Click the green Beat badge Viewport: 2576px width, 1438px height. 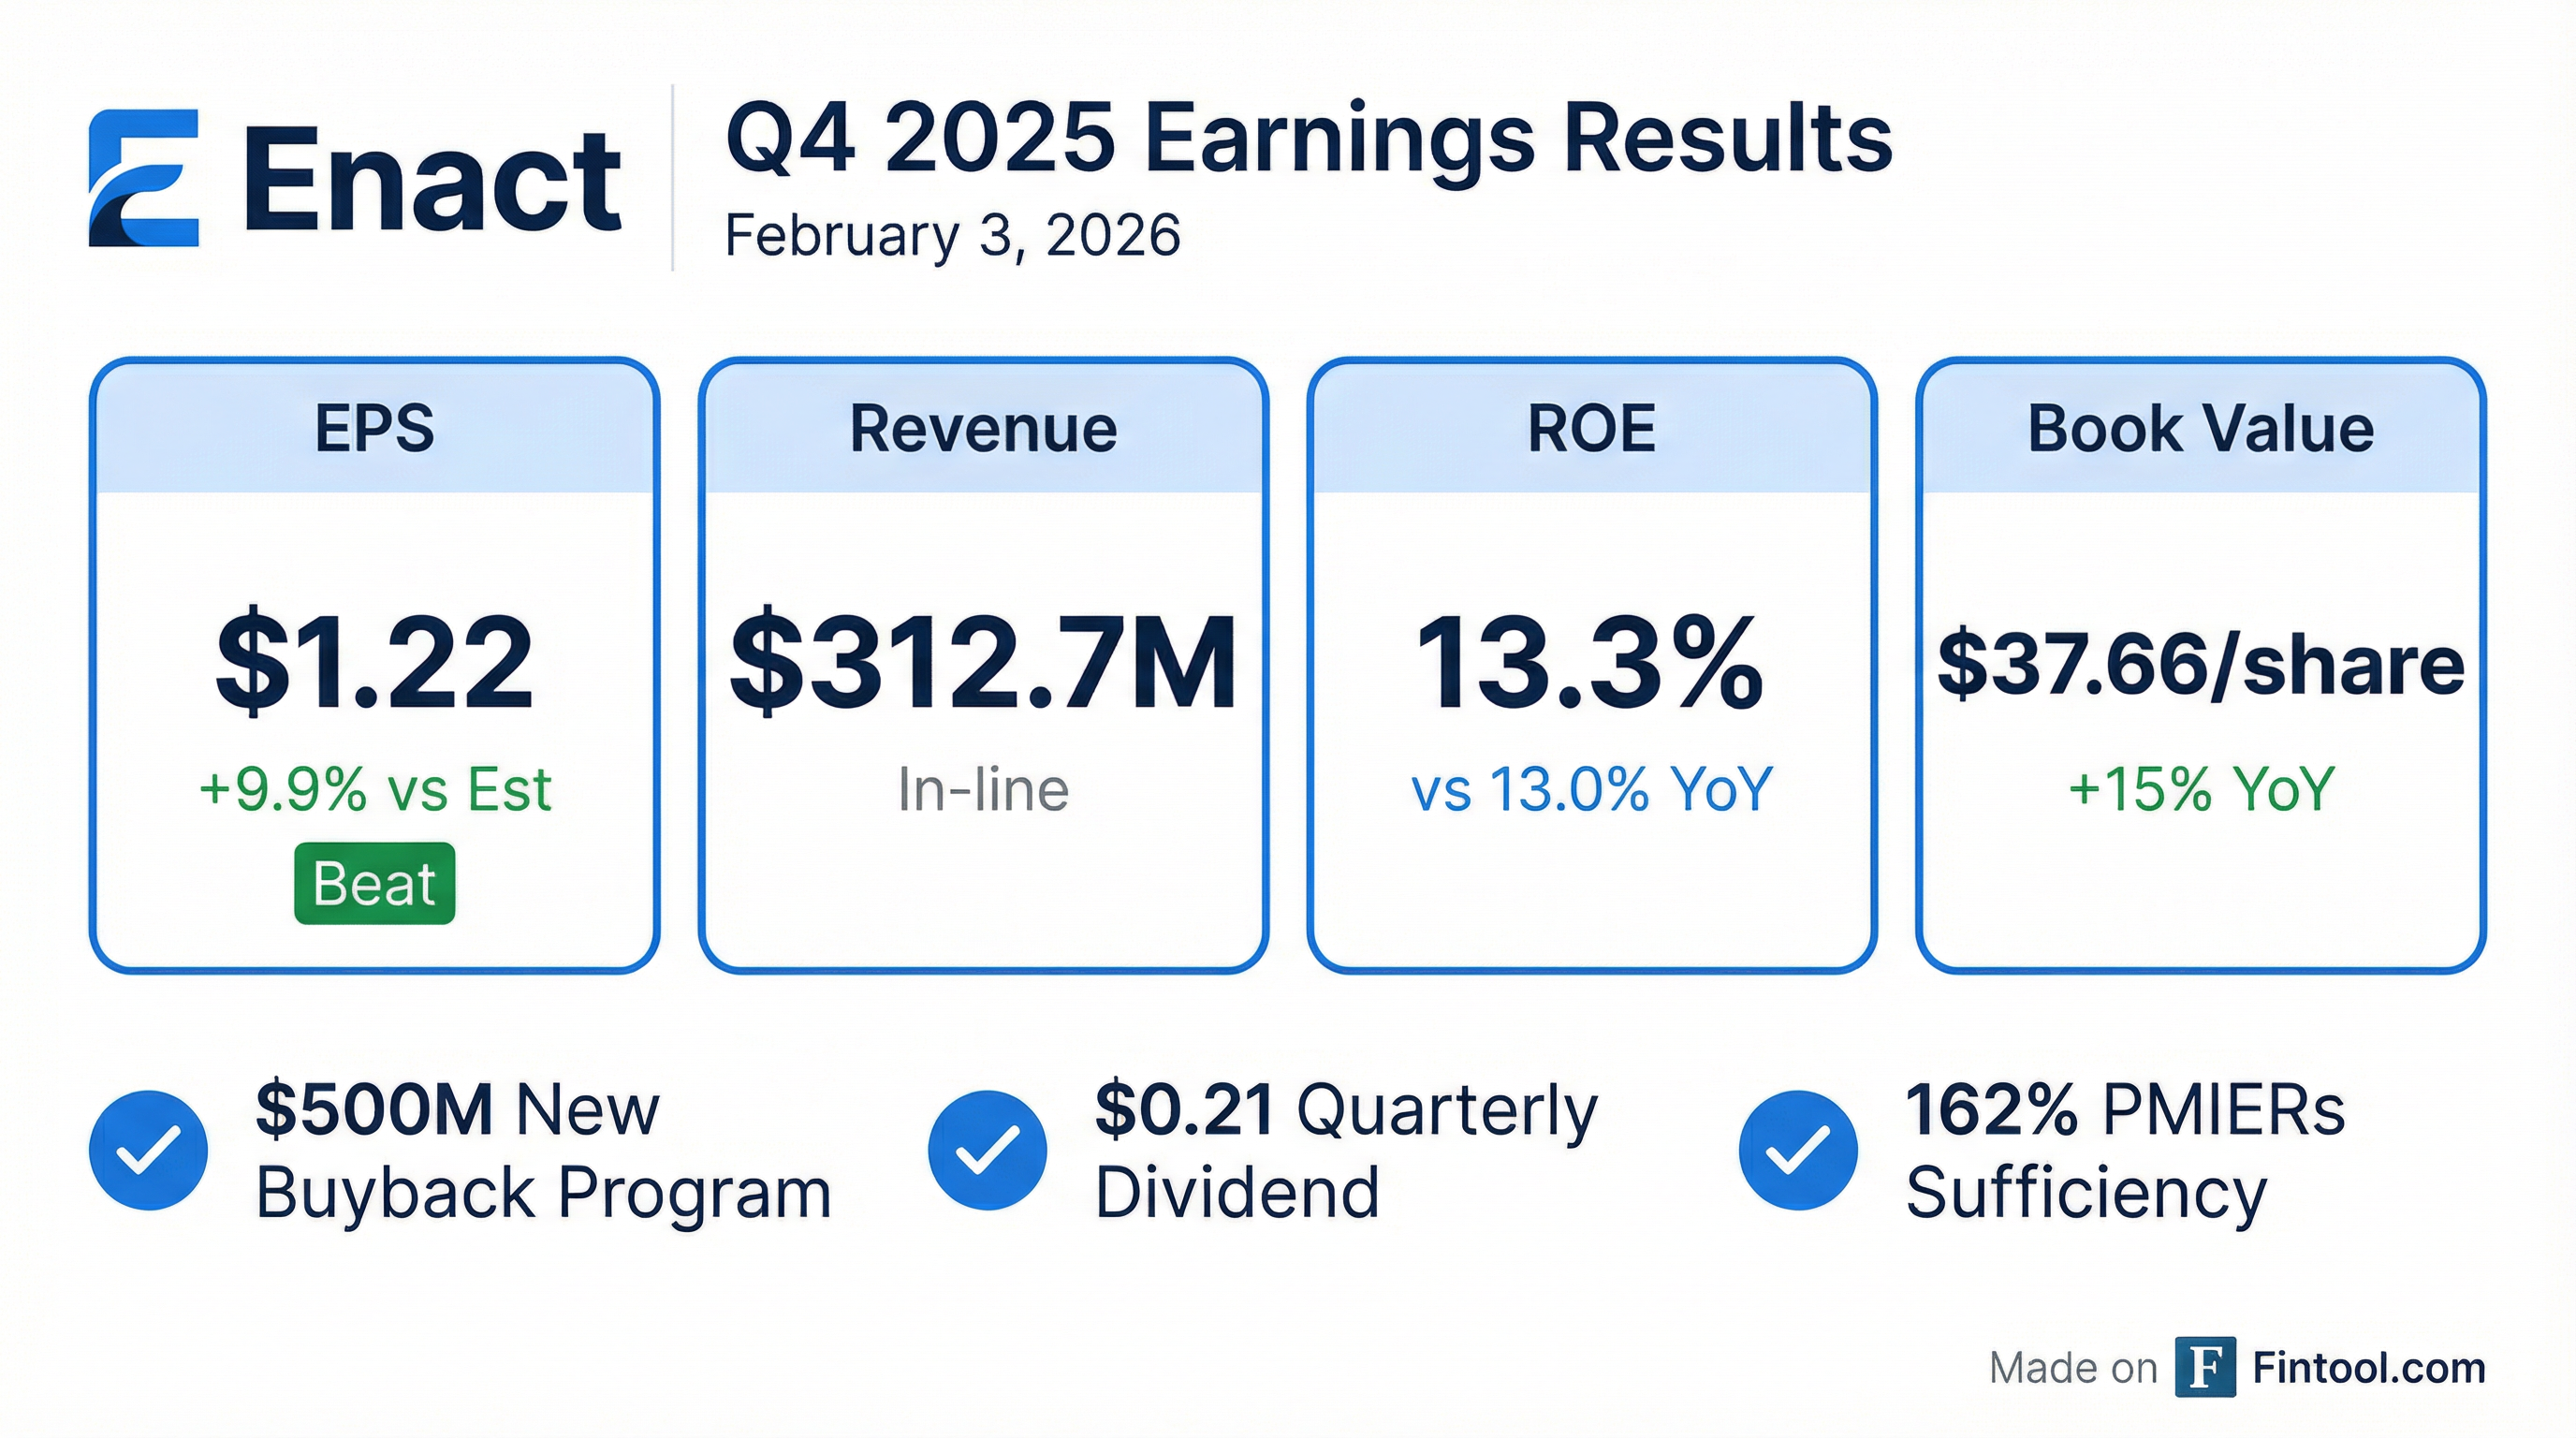tap(374, 883)
